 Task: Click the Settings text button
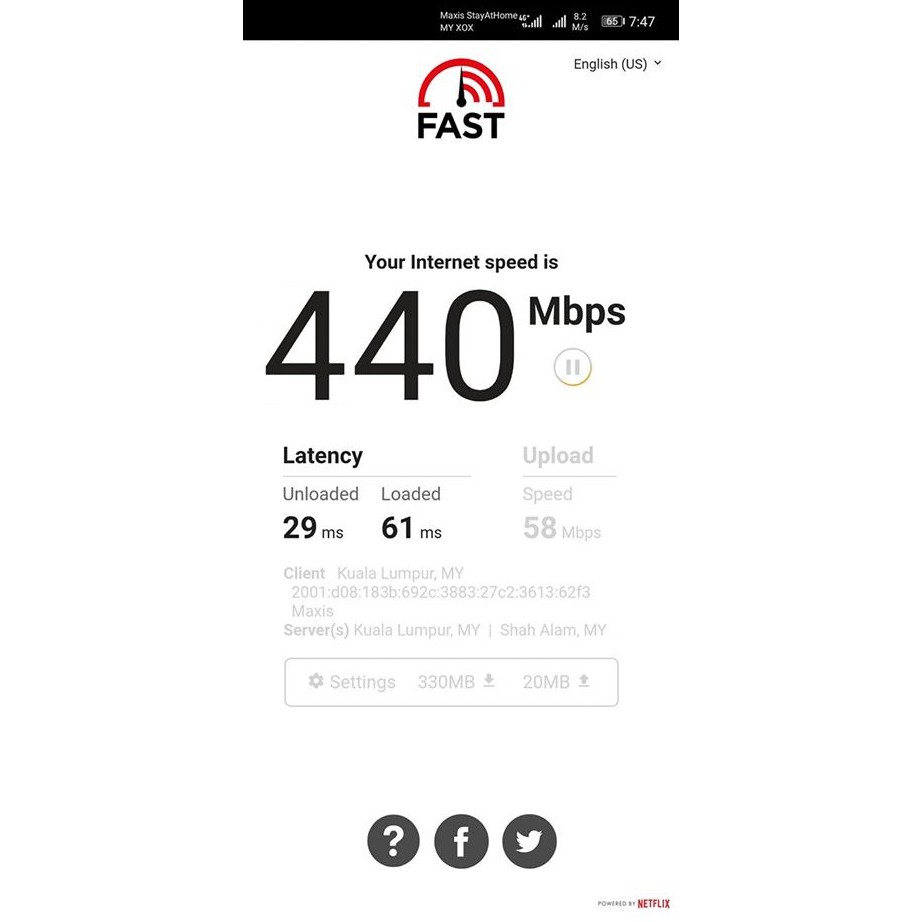(x=362, y=682)
